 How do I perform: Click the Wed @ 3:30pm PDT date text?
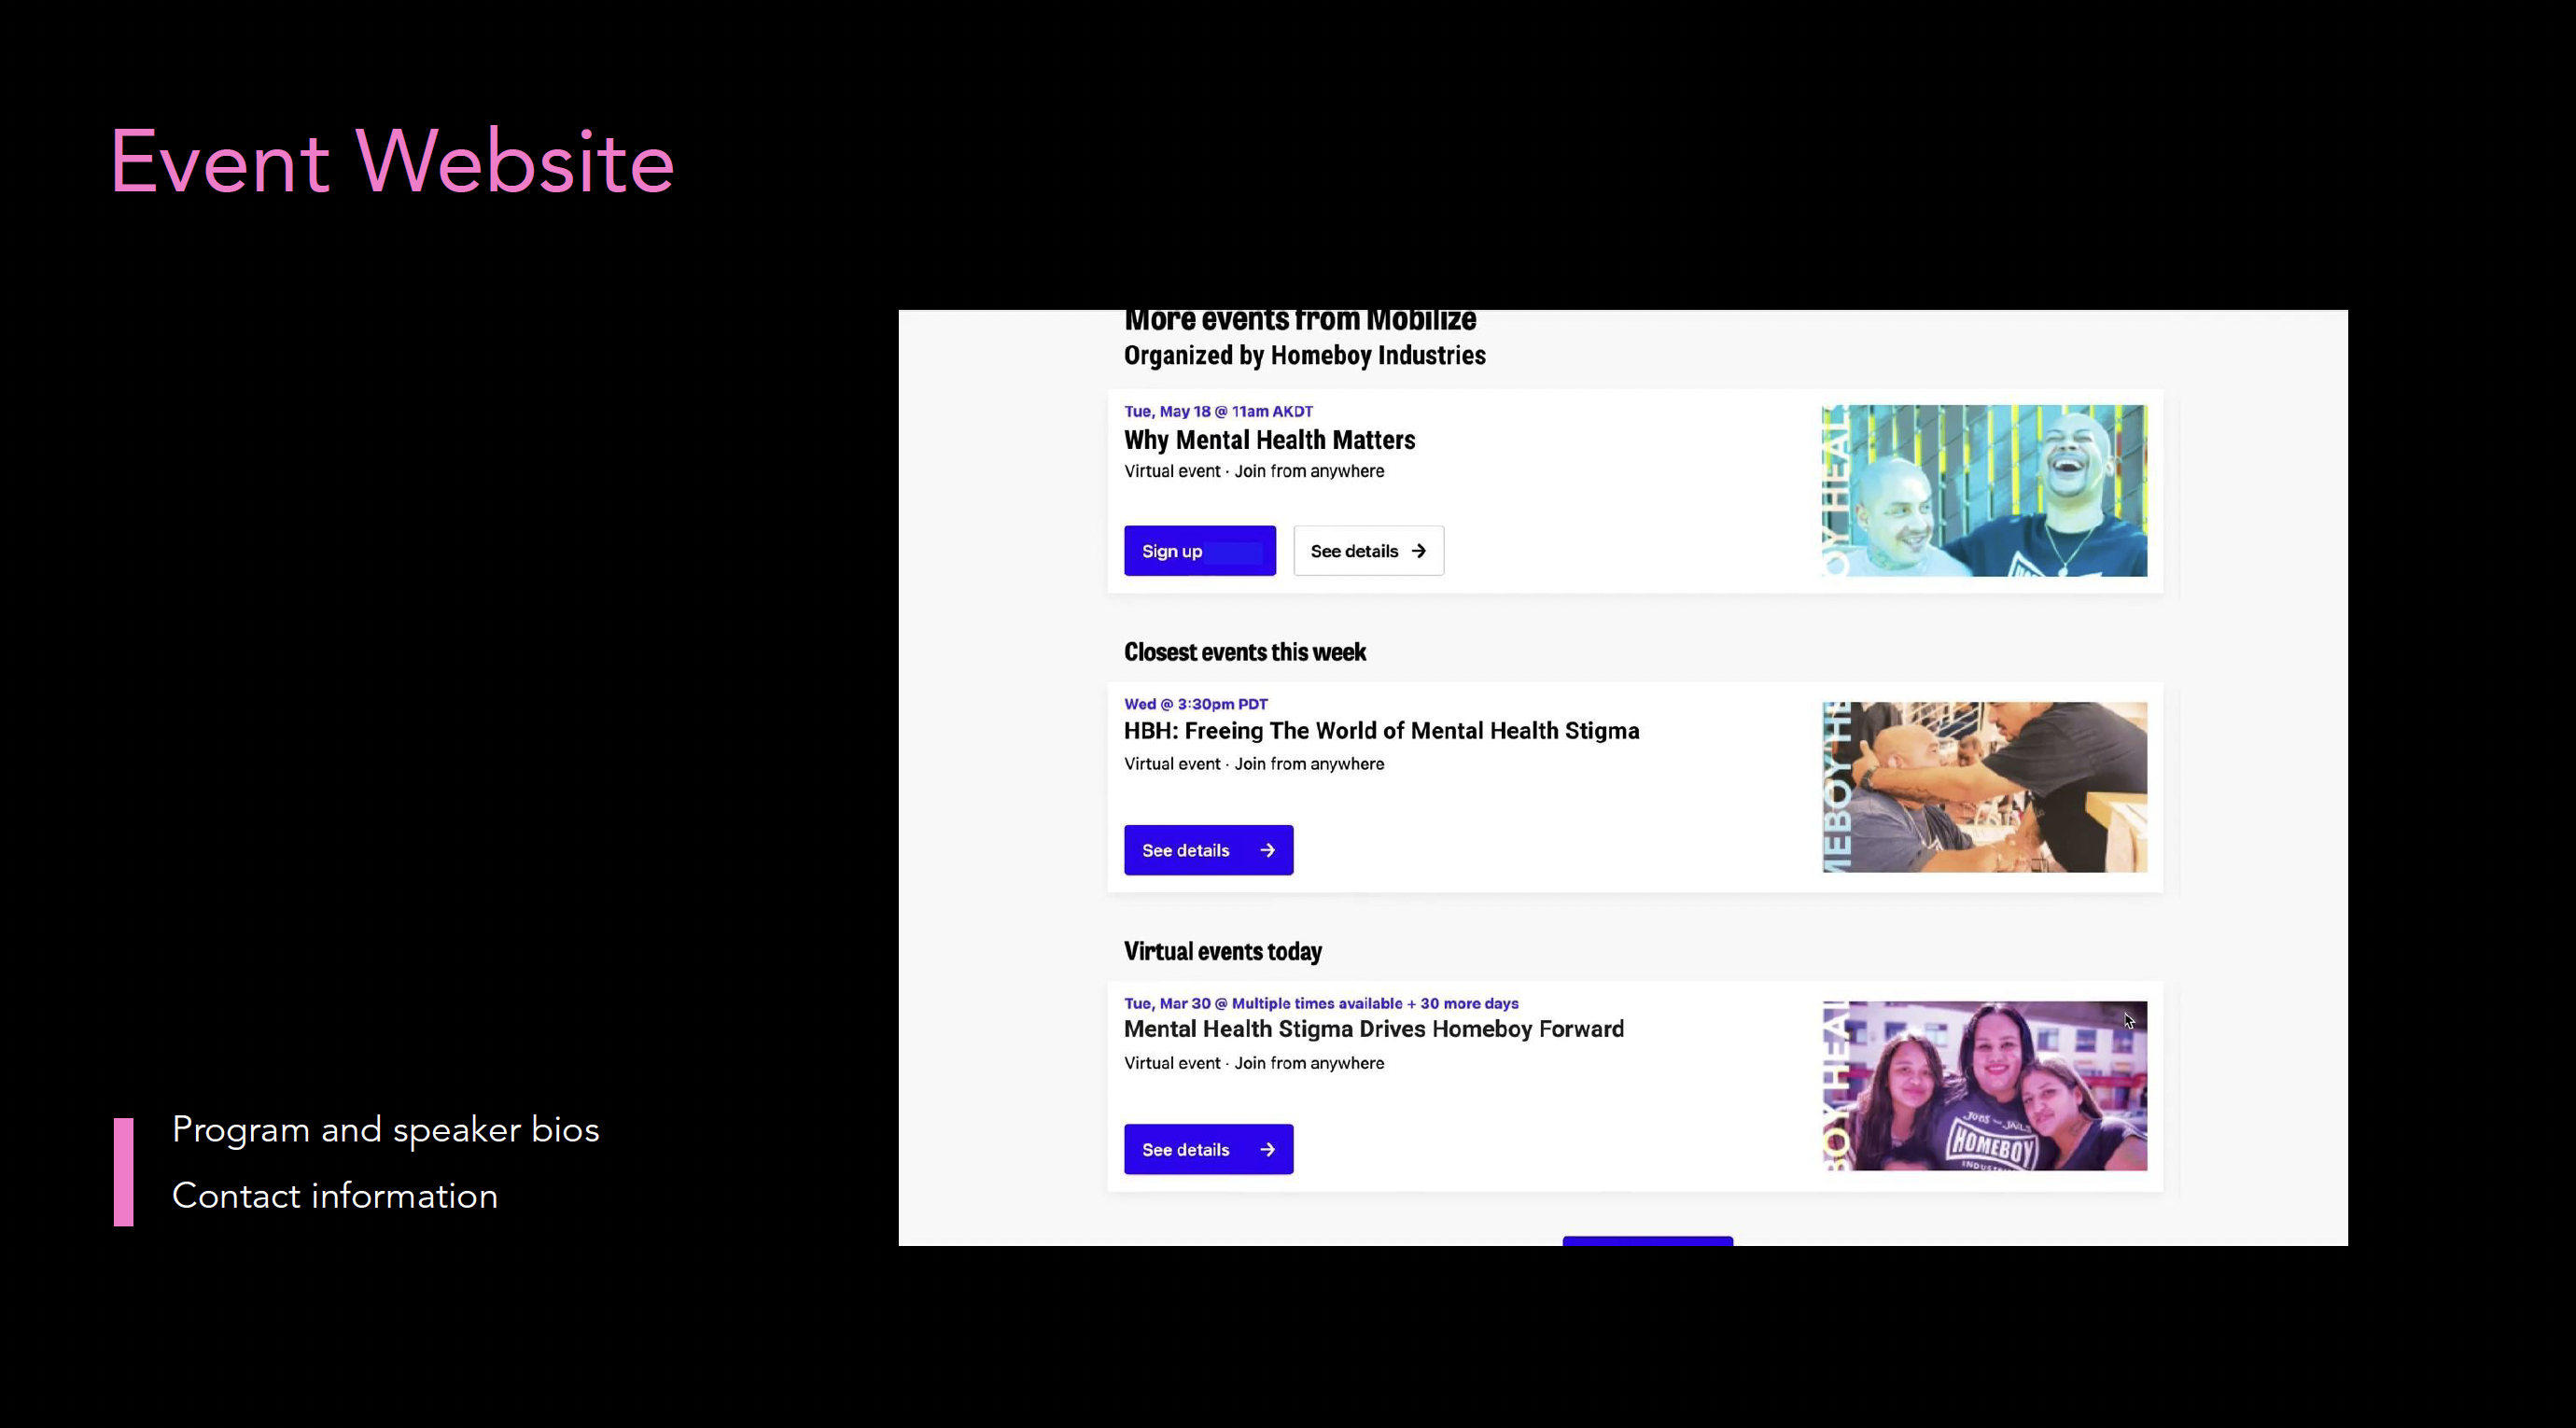pyautogui.click(x=1195, y=704)
